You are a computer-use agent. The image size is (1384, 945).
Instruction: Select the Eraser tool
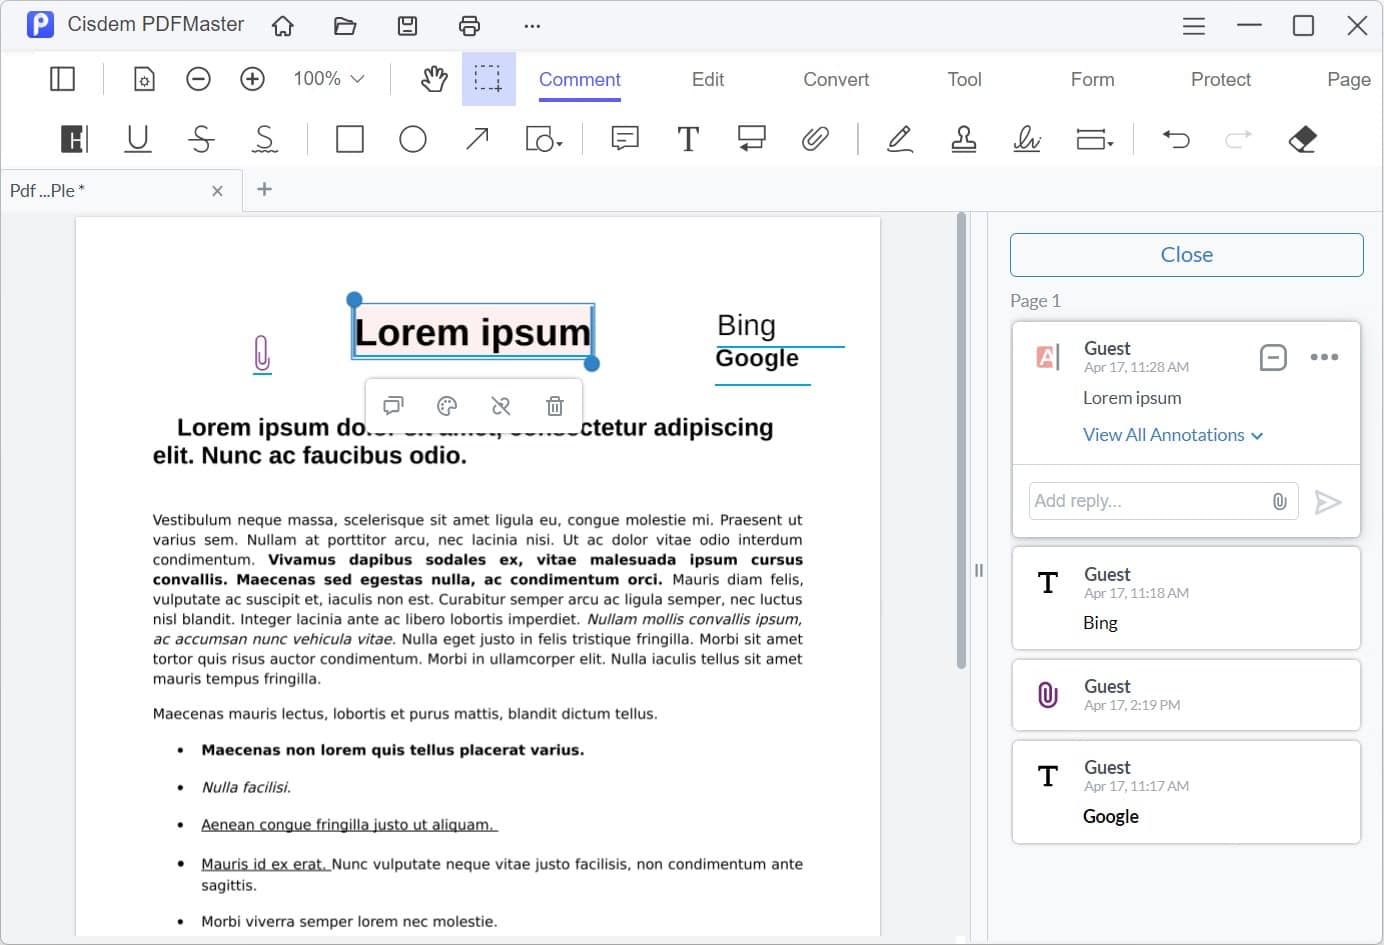tap(1303, 139)
